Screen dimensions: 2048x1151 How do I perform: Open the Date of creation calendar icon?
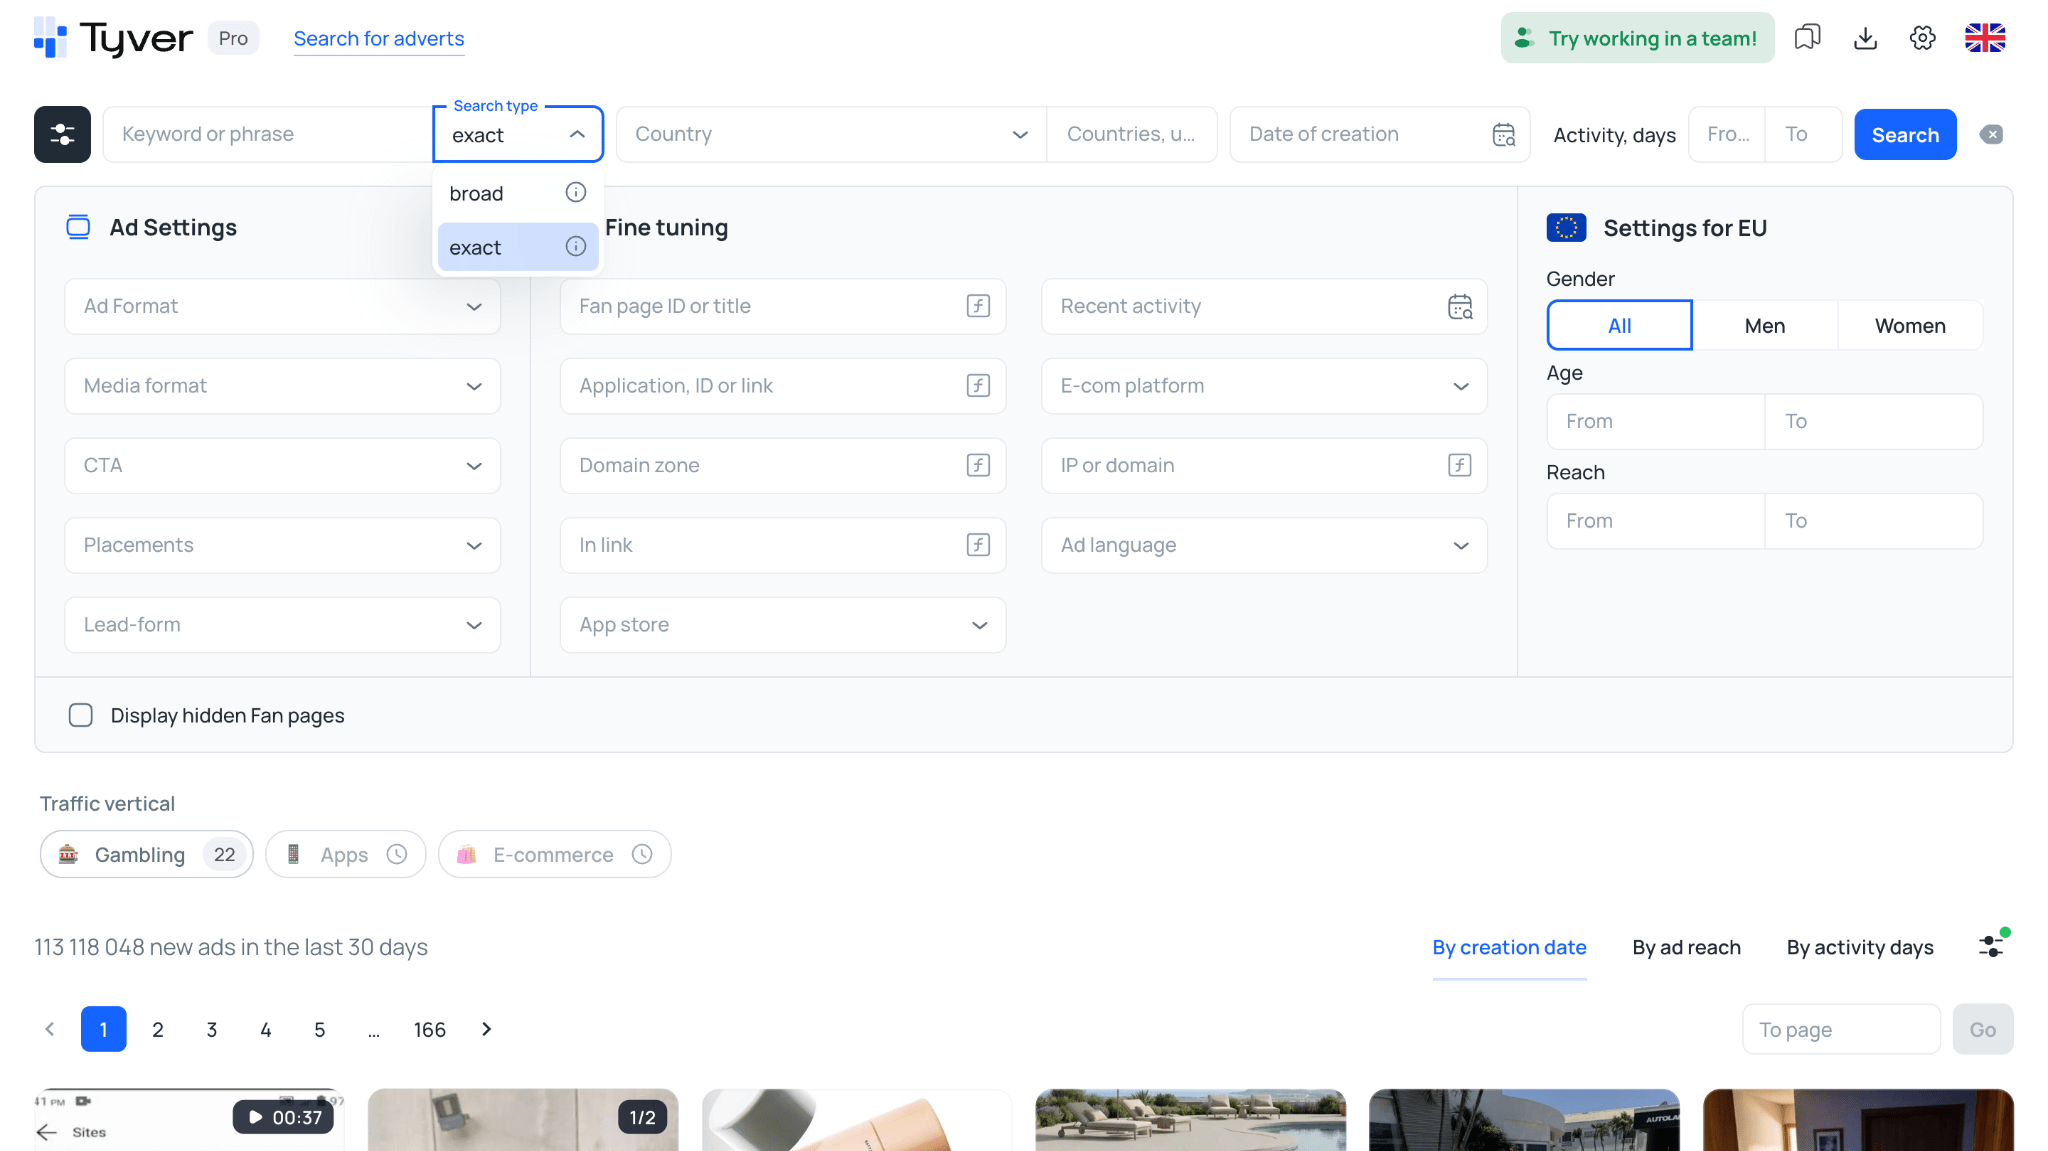coord(1504,134)
